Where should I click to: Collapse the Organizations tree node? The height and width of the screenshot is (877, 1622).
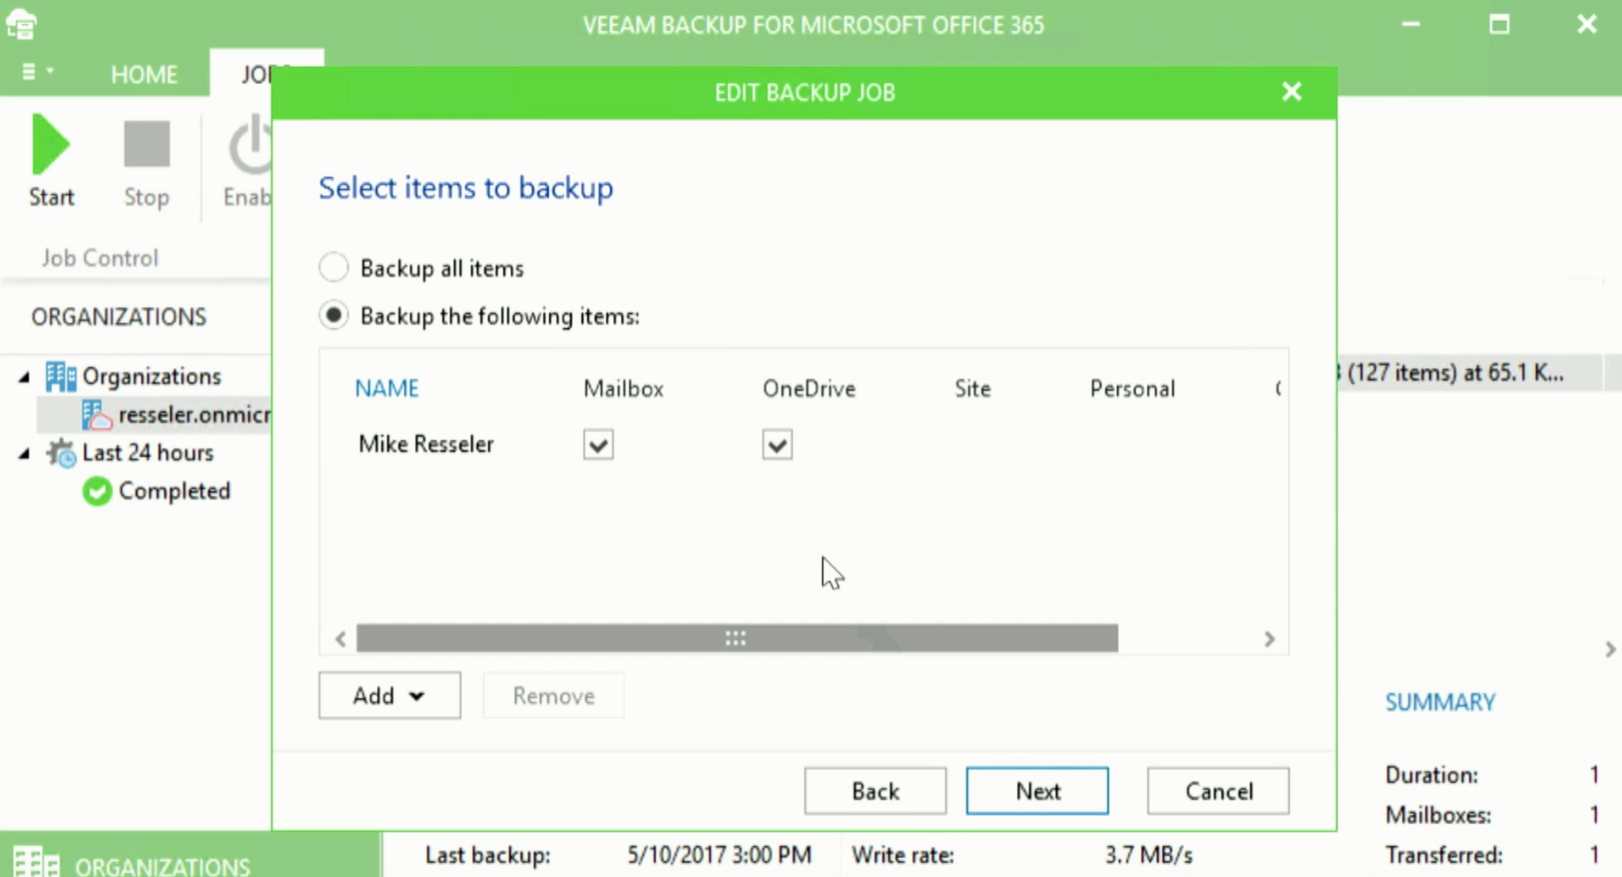24,377
